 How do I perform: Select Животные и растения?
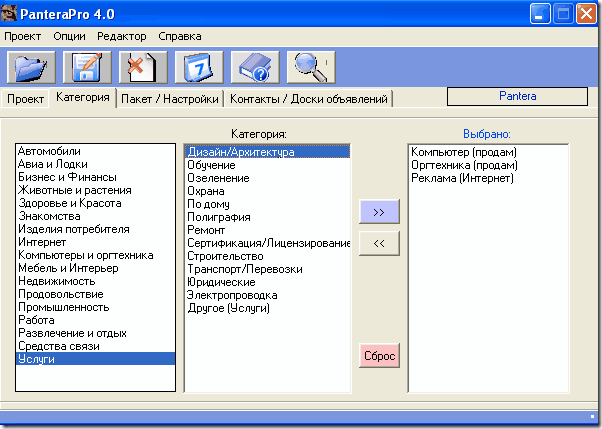(x=95, y=190)
